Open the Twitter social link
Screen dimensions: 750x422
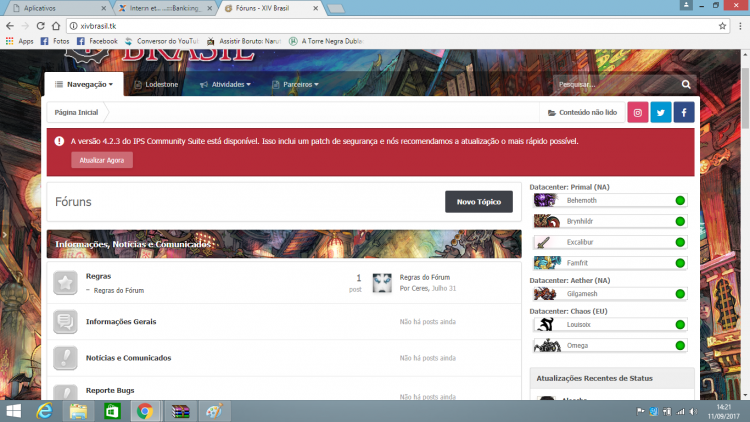tap(661, 113)
